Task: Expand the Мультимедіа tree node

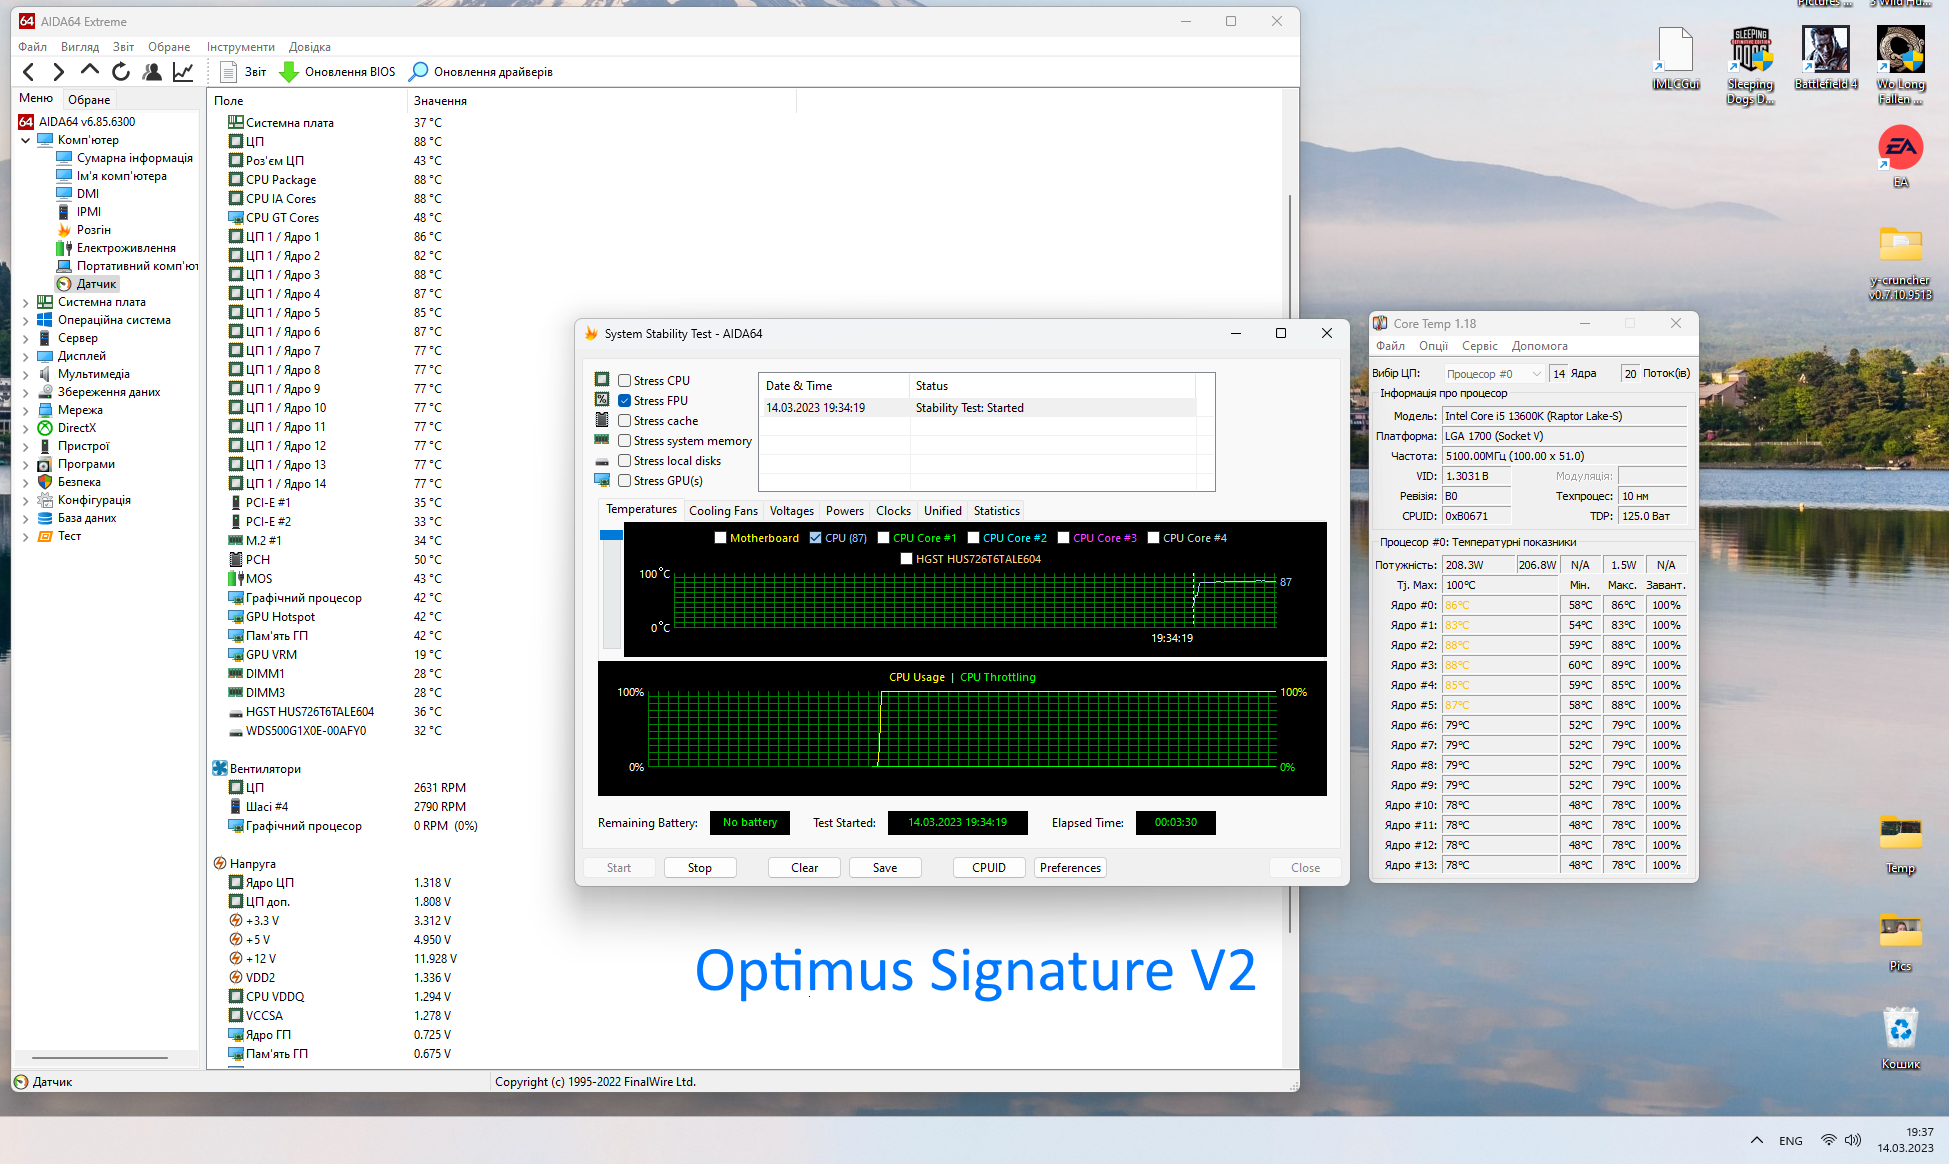Action: pyautogui.click(x=25, y=374)
